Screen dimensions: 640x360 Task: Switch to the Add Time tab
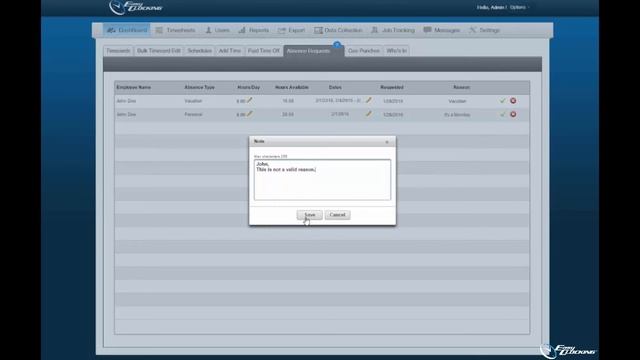229,51
